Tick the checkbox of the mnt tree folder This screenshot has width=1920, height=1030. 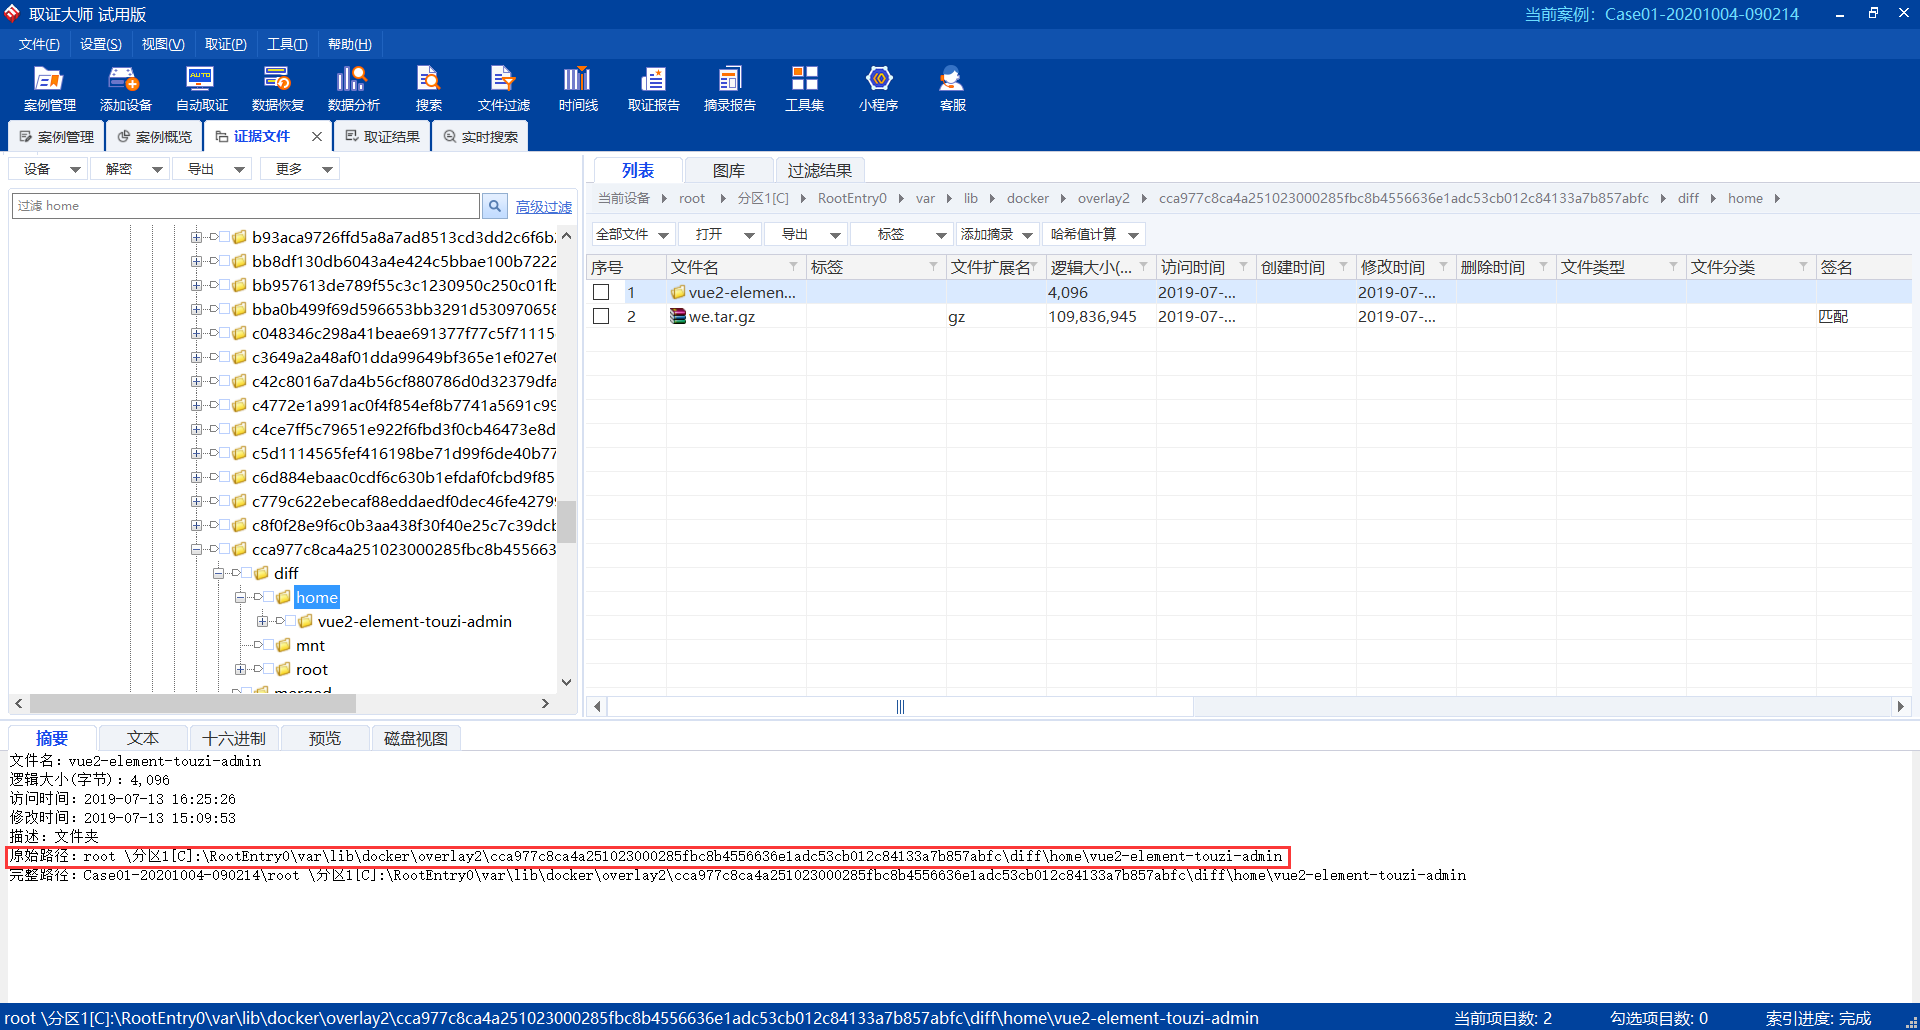click(x=268, y=645)
